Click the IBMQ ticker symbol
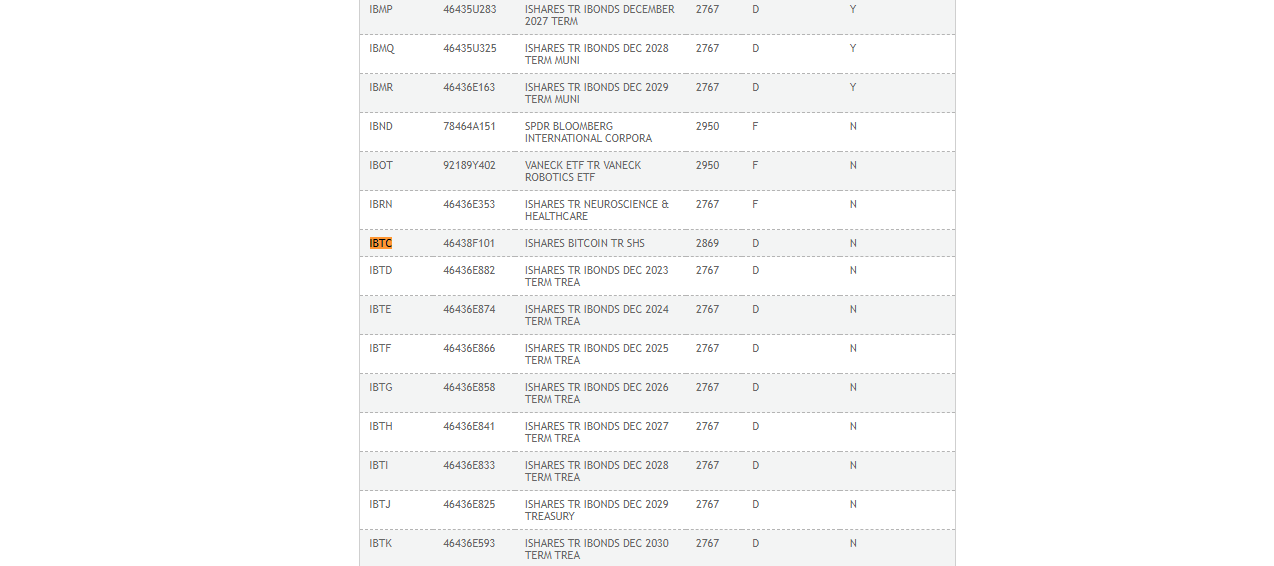Screen dimensions: 1274x566 [x=382, y=48]
